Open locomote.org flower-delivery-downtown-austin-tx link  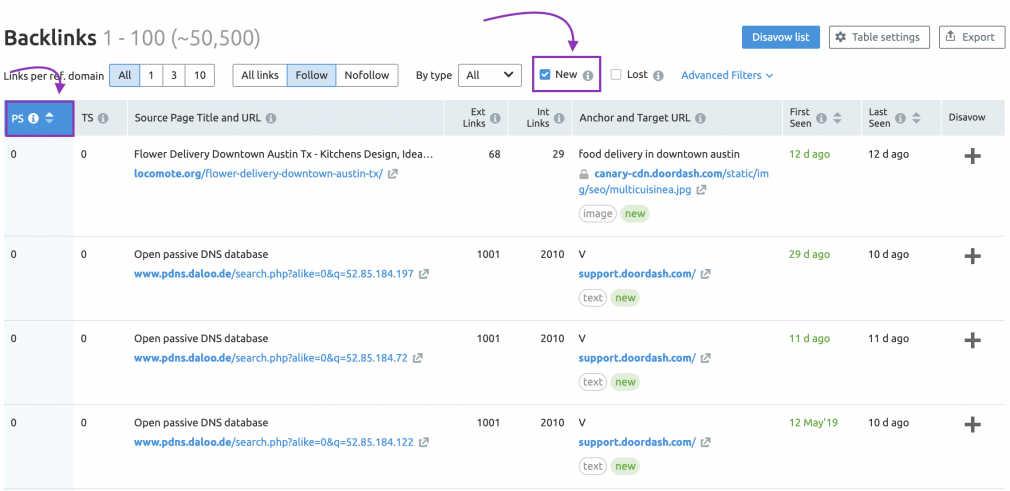(258, 174)
